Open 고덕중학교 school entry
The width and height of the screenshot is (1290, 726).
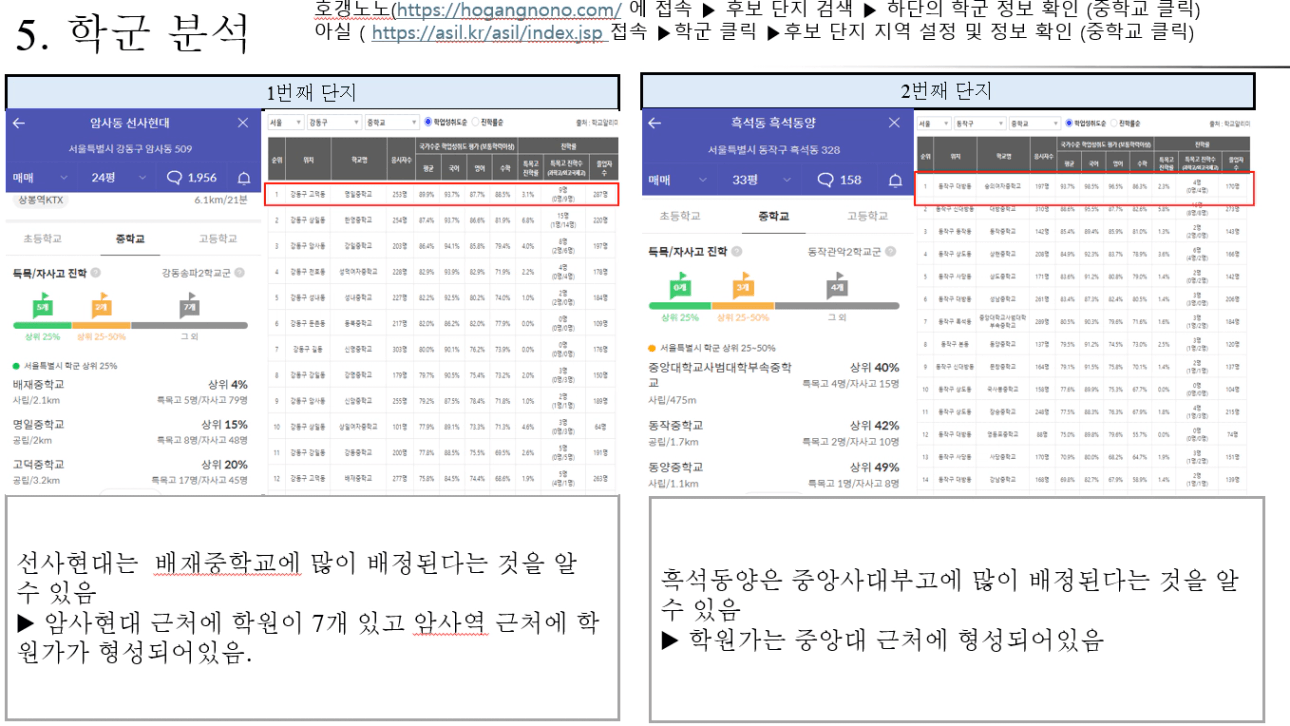point(130,472)
